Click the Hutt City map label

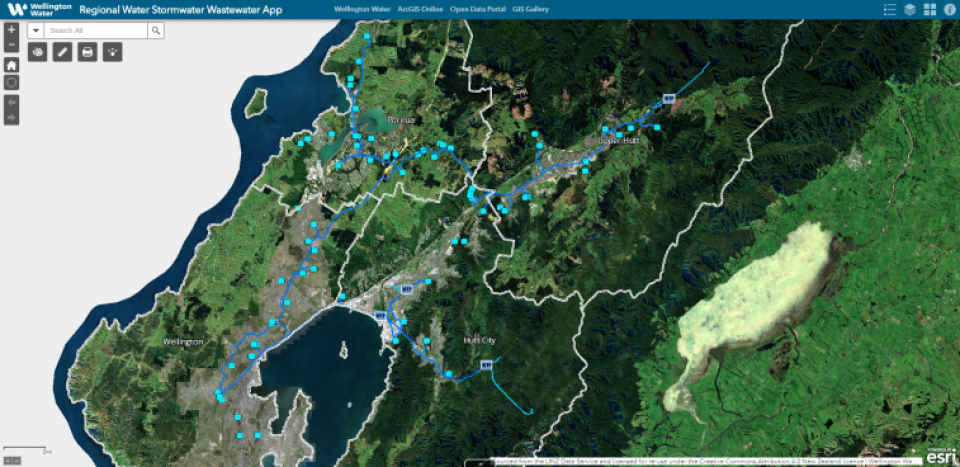pyautogui.click(x=479, y=340)
